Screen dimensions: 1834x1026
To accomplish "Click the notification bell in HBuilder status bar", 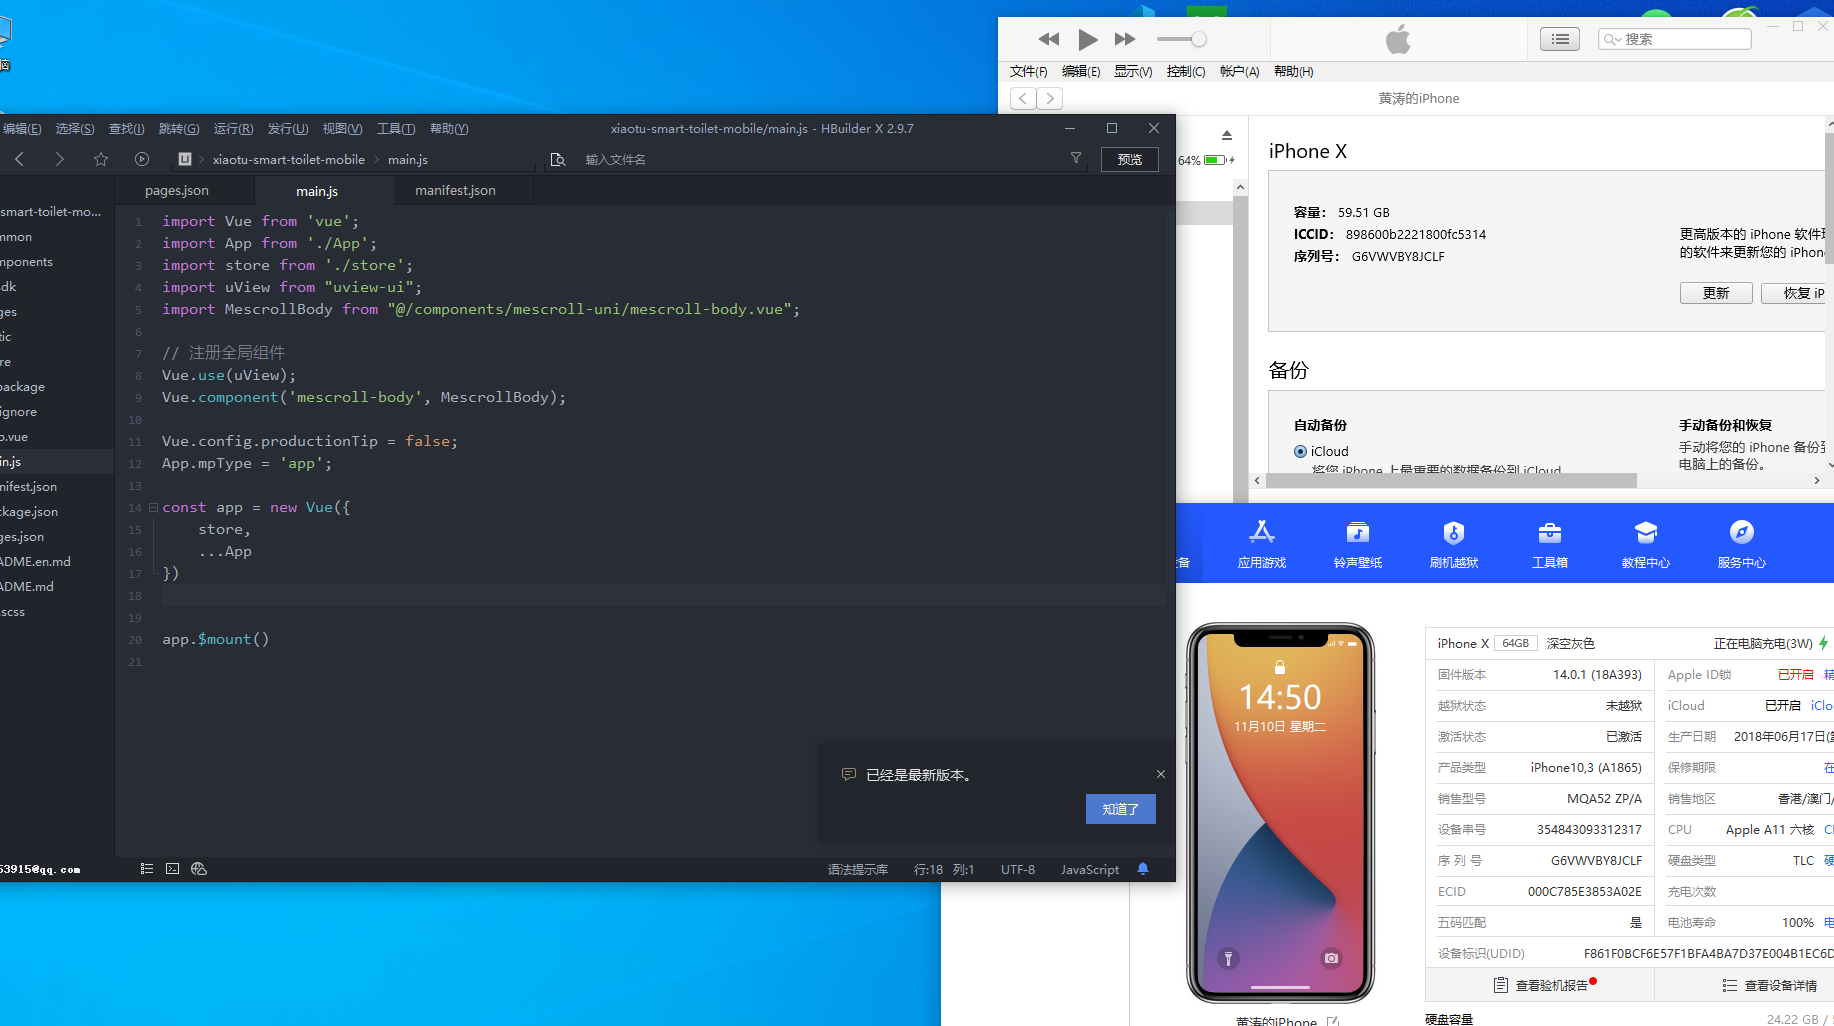I will [1143, 869].
